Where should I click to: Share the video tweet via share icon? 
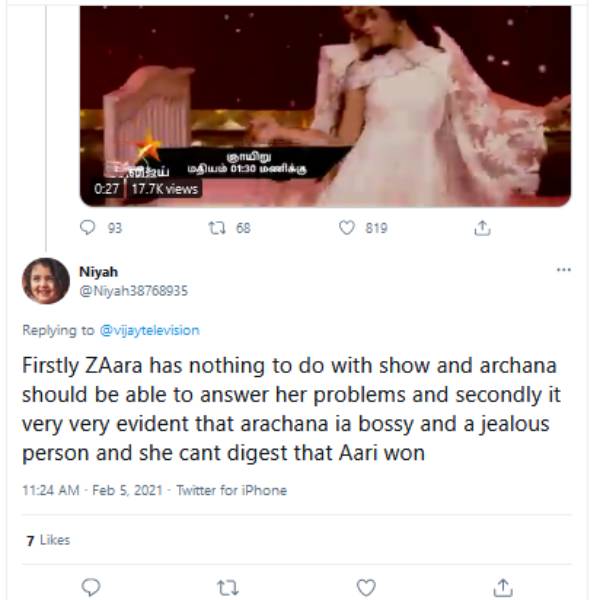[483, 228]
